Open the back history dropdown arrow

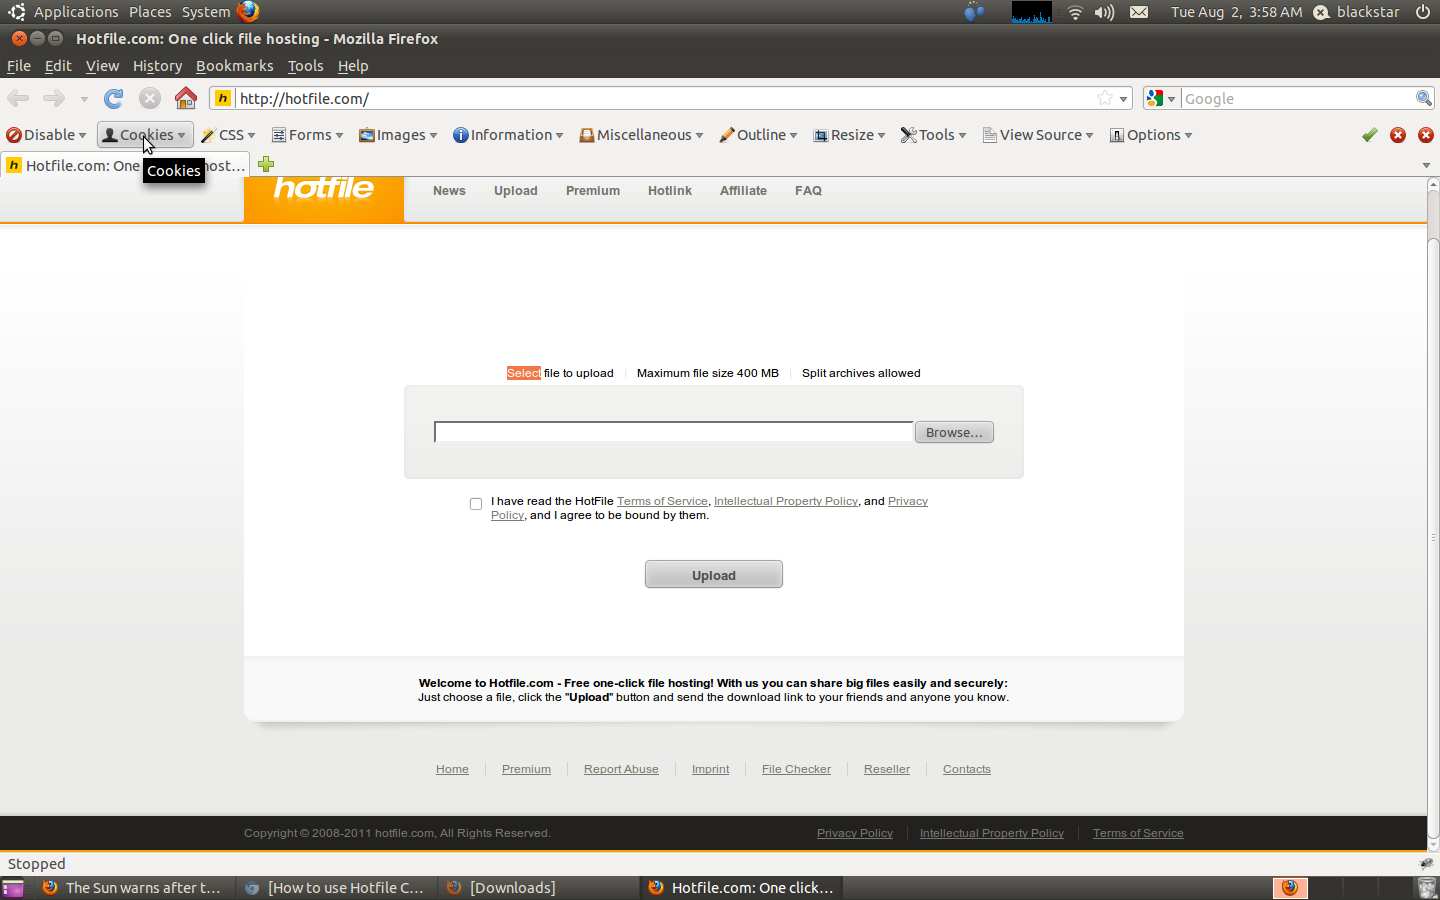(x=84, y=99)
